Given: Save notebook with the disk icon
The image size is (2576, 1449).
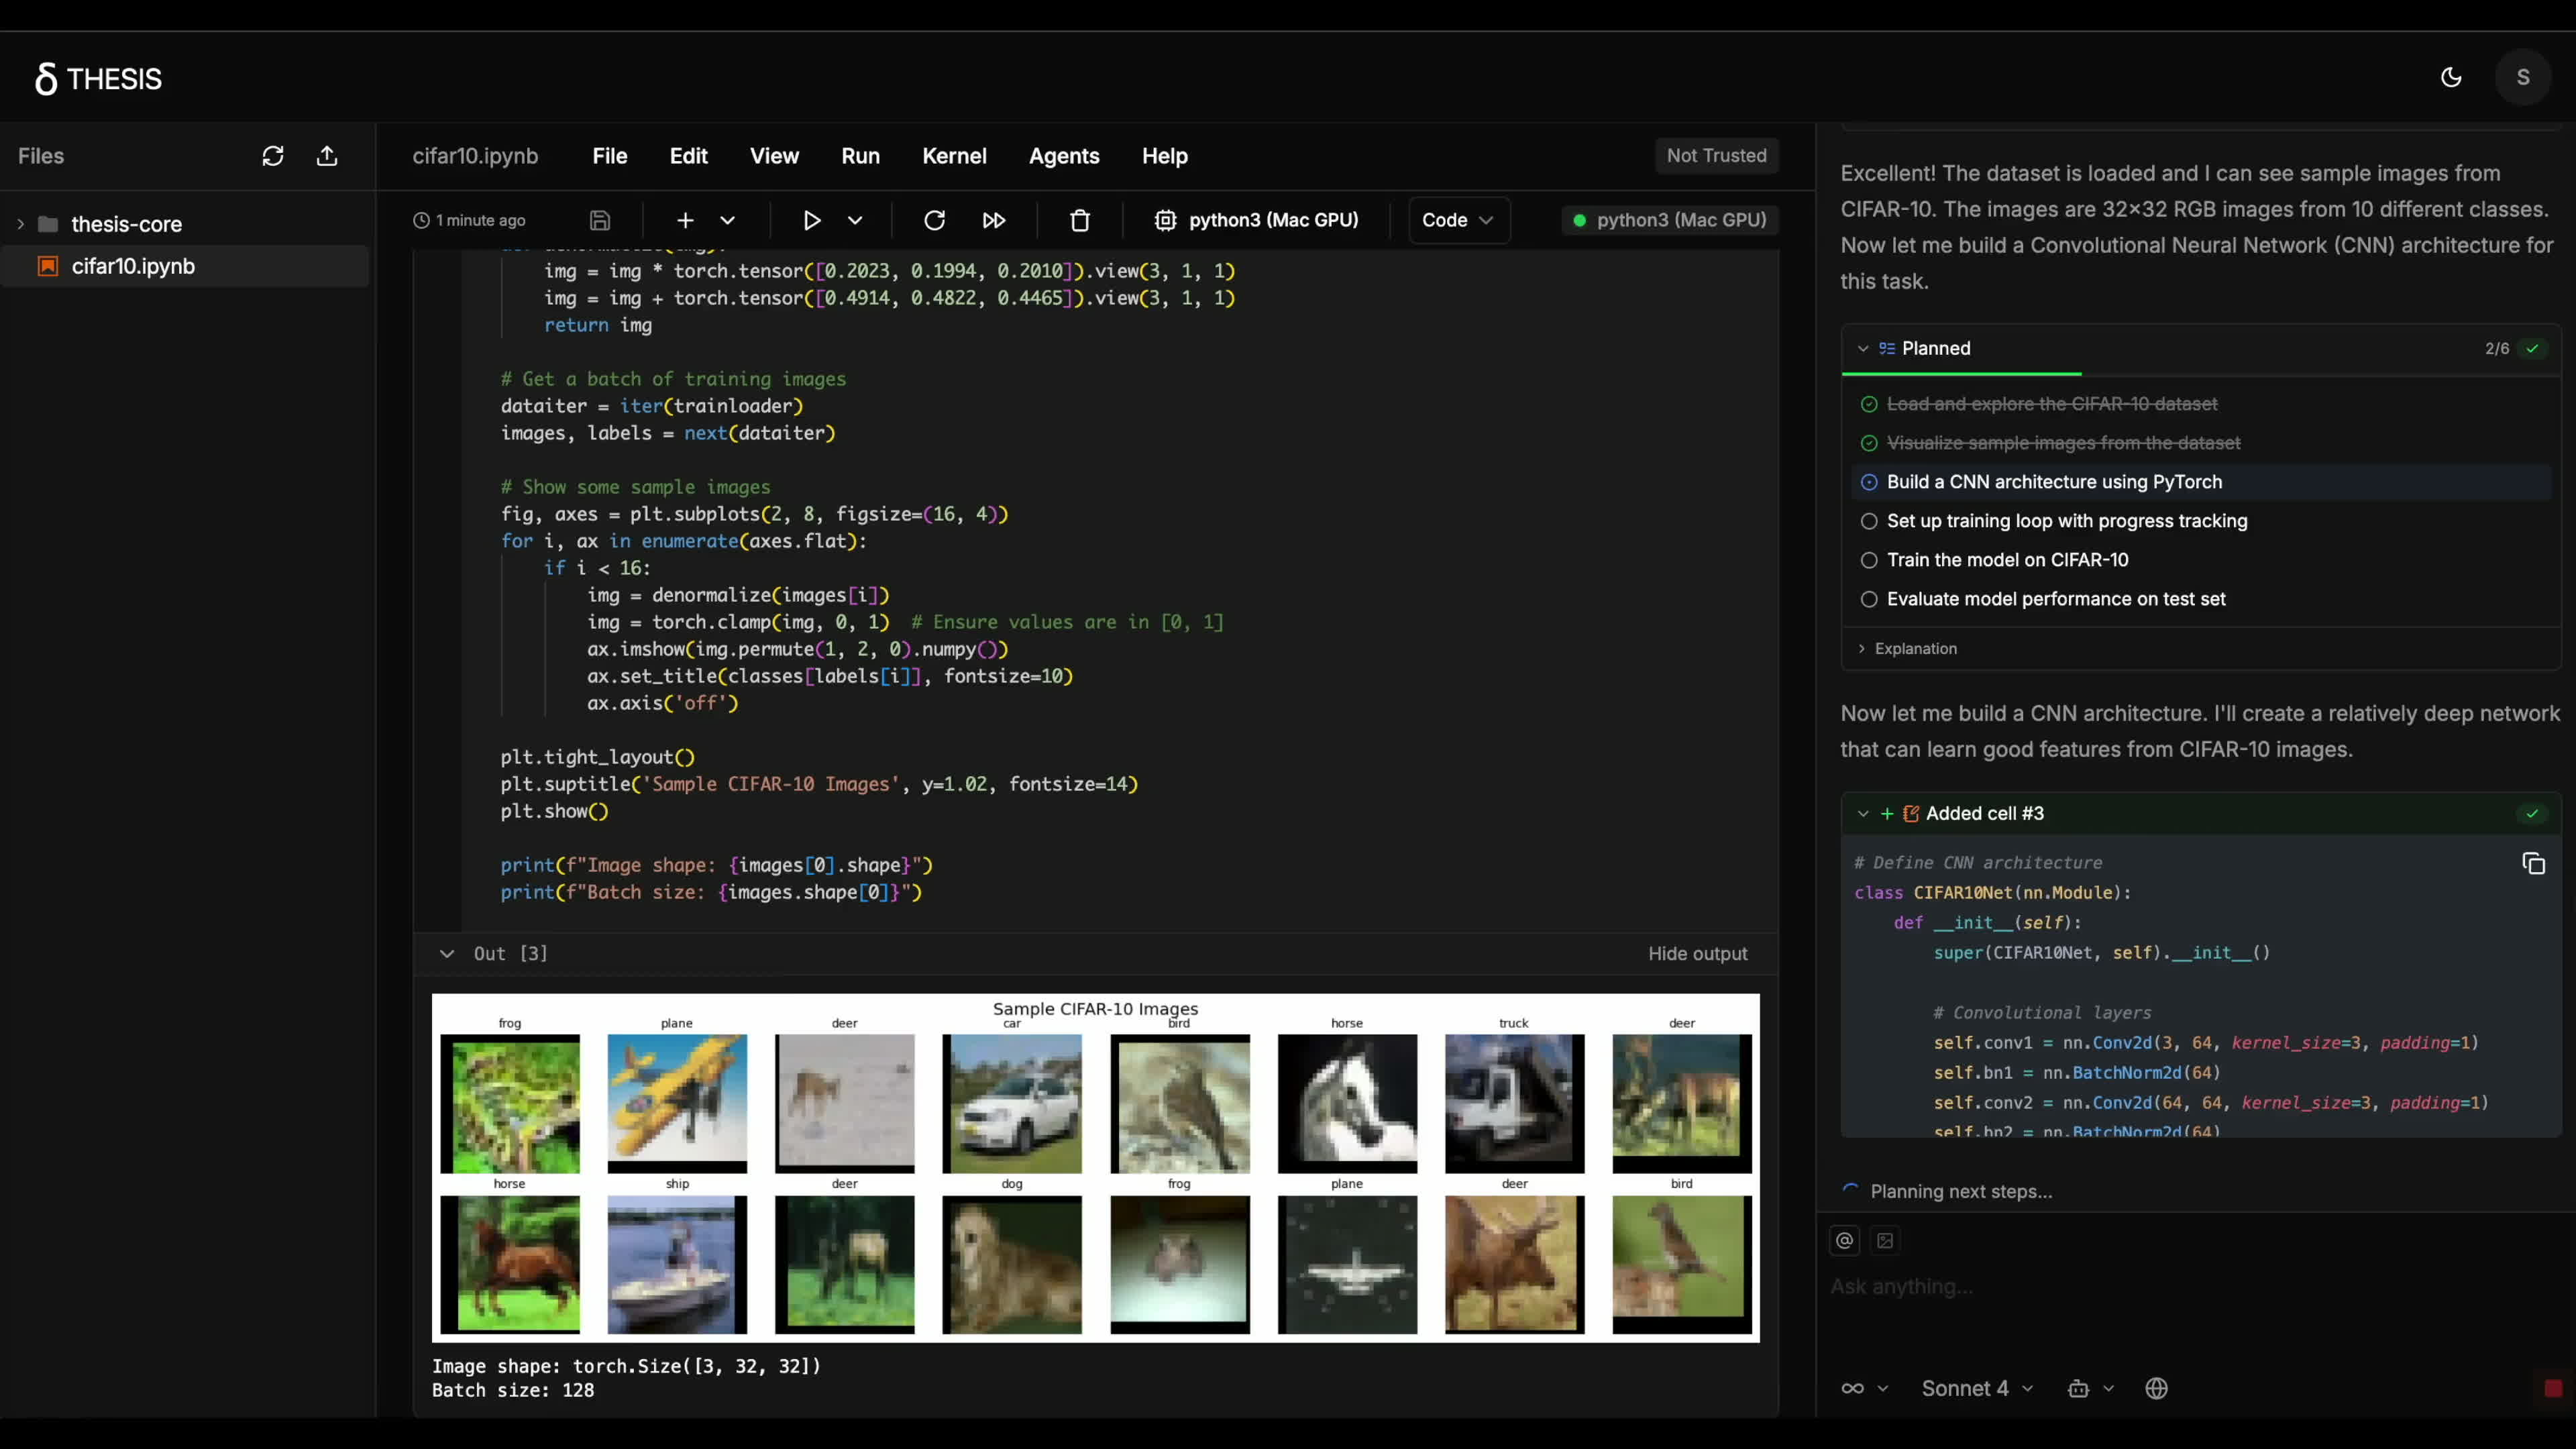Looking at the screenshot, I should pos(600,220).
